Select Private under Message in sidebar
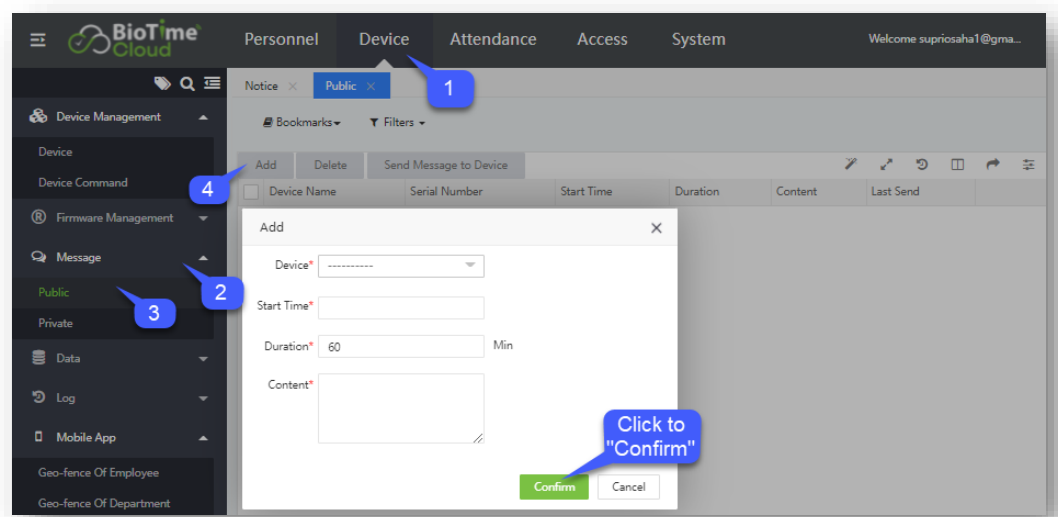Viewport: 1058px width, 517px height. (56, 323)
